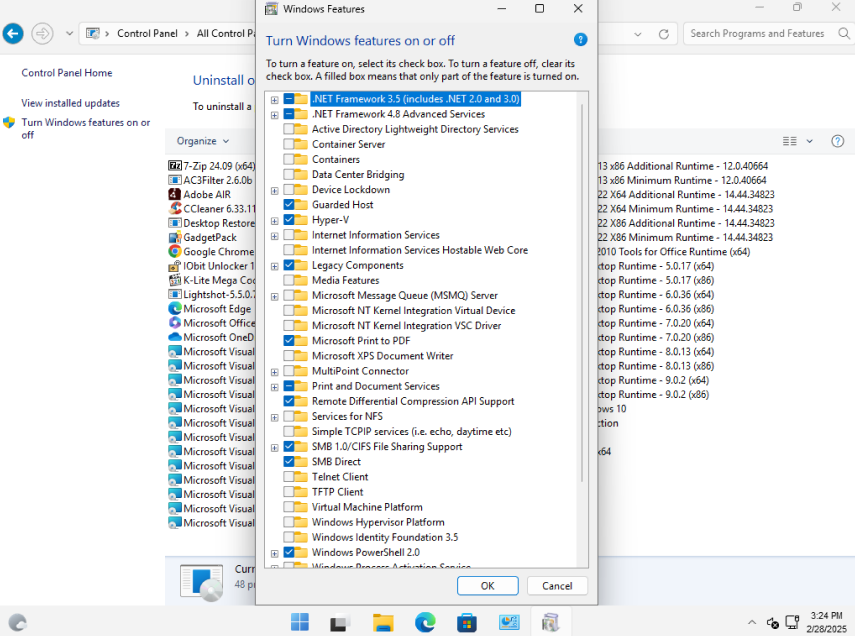Viewport: 855px width, 636px height.
Task: Open View installed updates link
Action: coord(70,103)
